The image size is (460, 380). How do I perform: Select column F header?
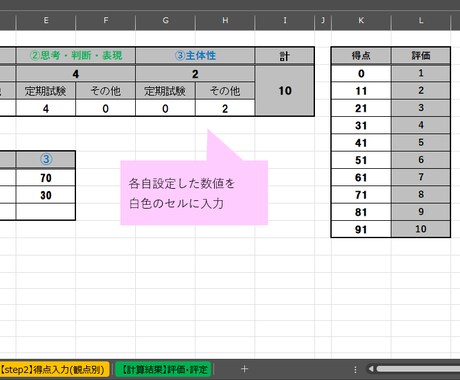pos(106,21)
